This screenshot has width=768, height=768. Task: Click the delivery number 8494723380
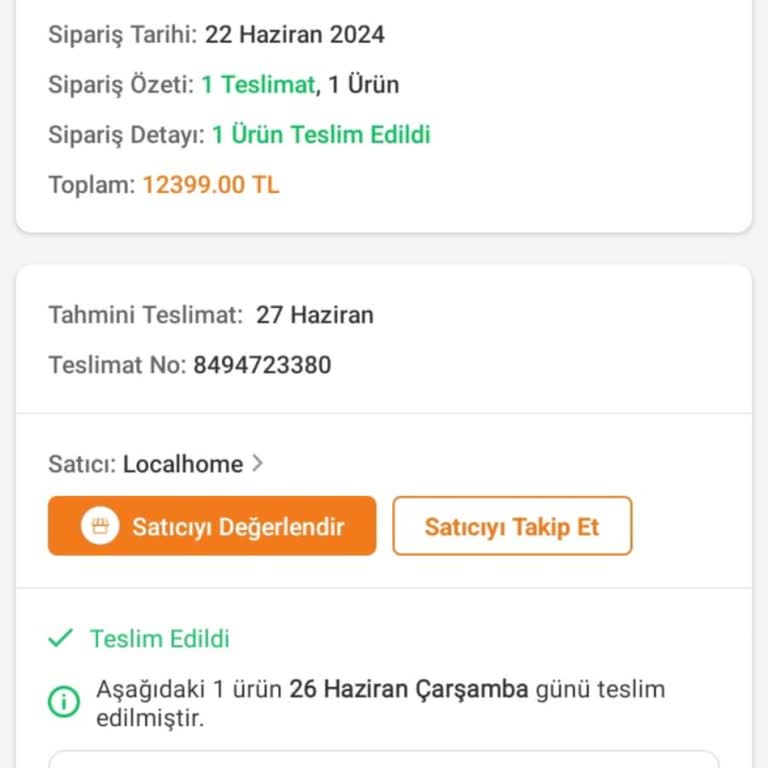(262, 365)
